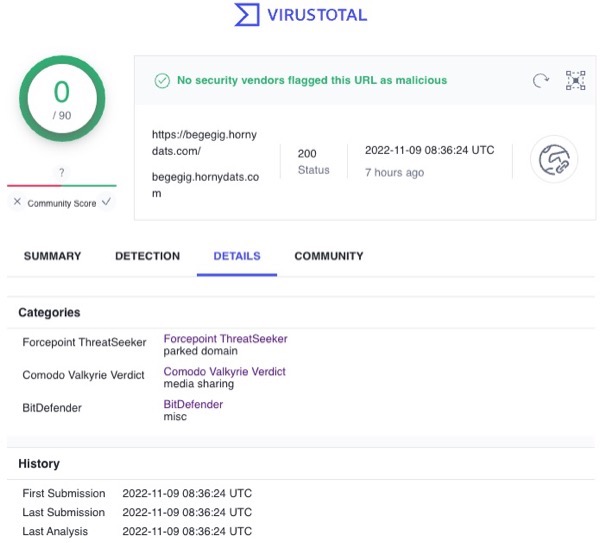Click the Comodo Valkyrie Verdict row label
Image resolution: width=600 pixels, height=543 pixels.
click(83, 375)
